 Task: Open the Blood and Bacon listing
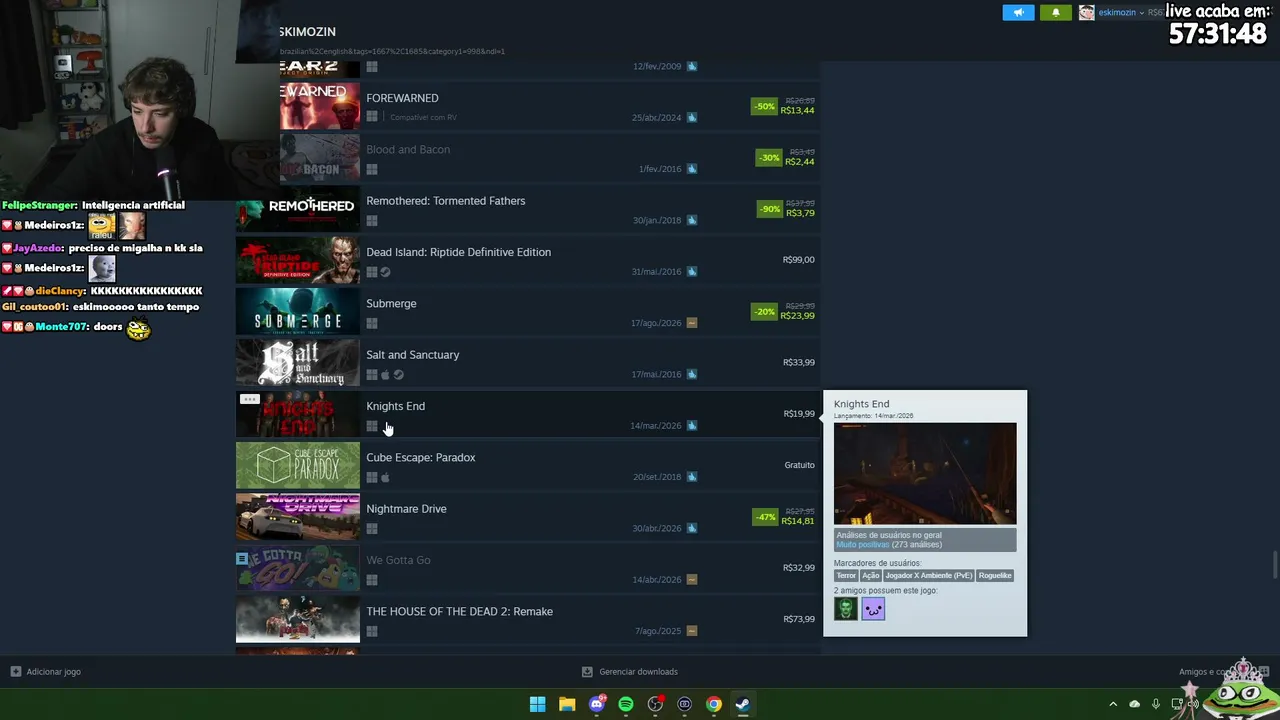click(408, 149)
